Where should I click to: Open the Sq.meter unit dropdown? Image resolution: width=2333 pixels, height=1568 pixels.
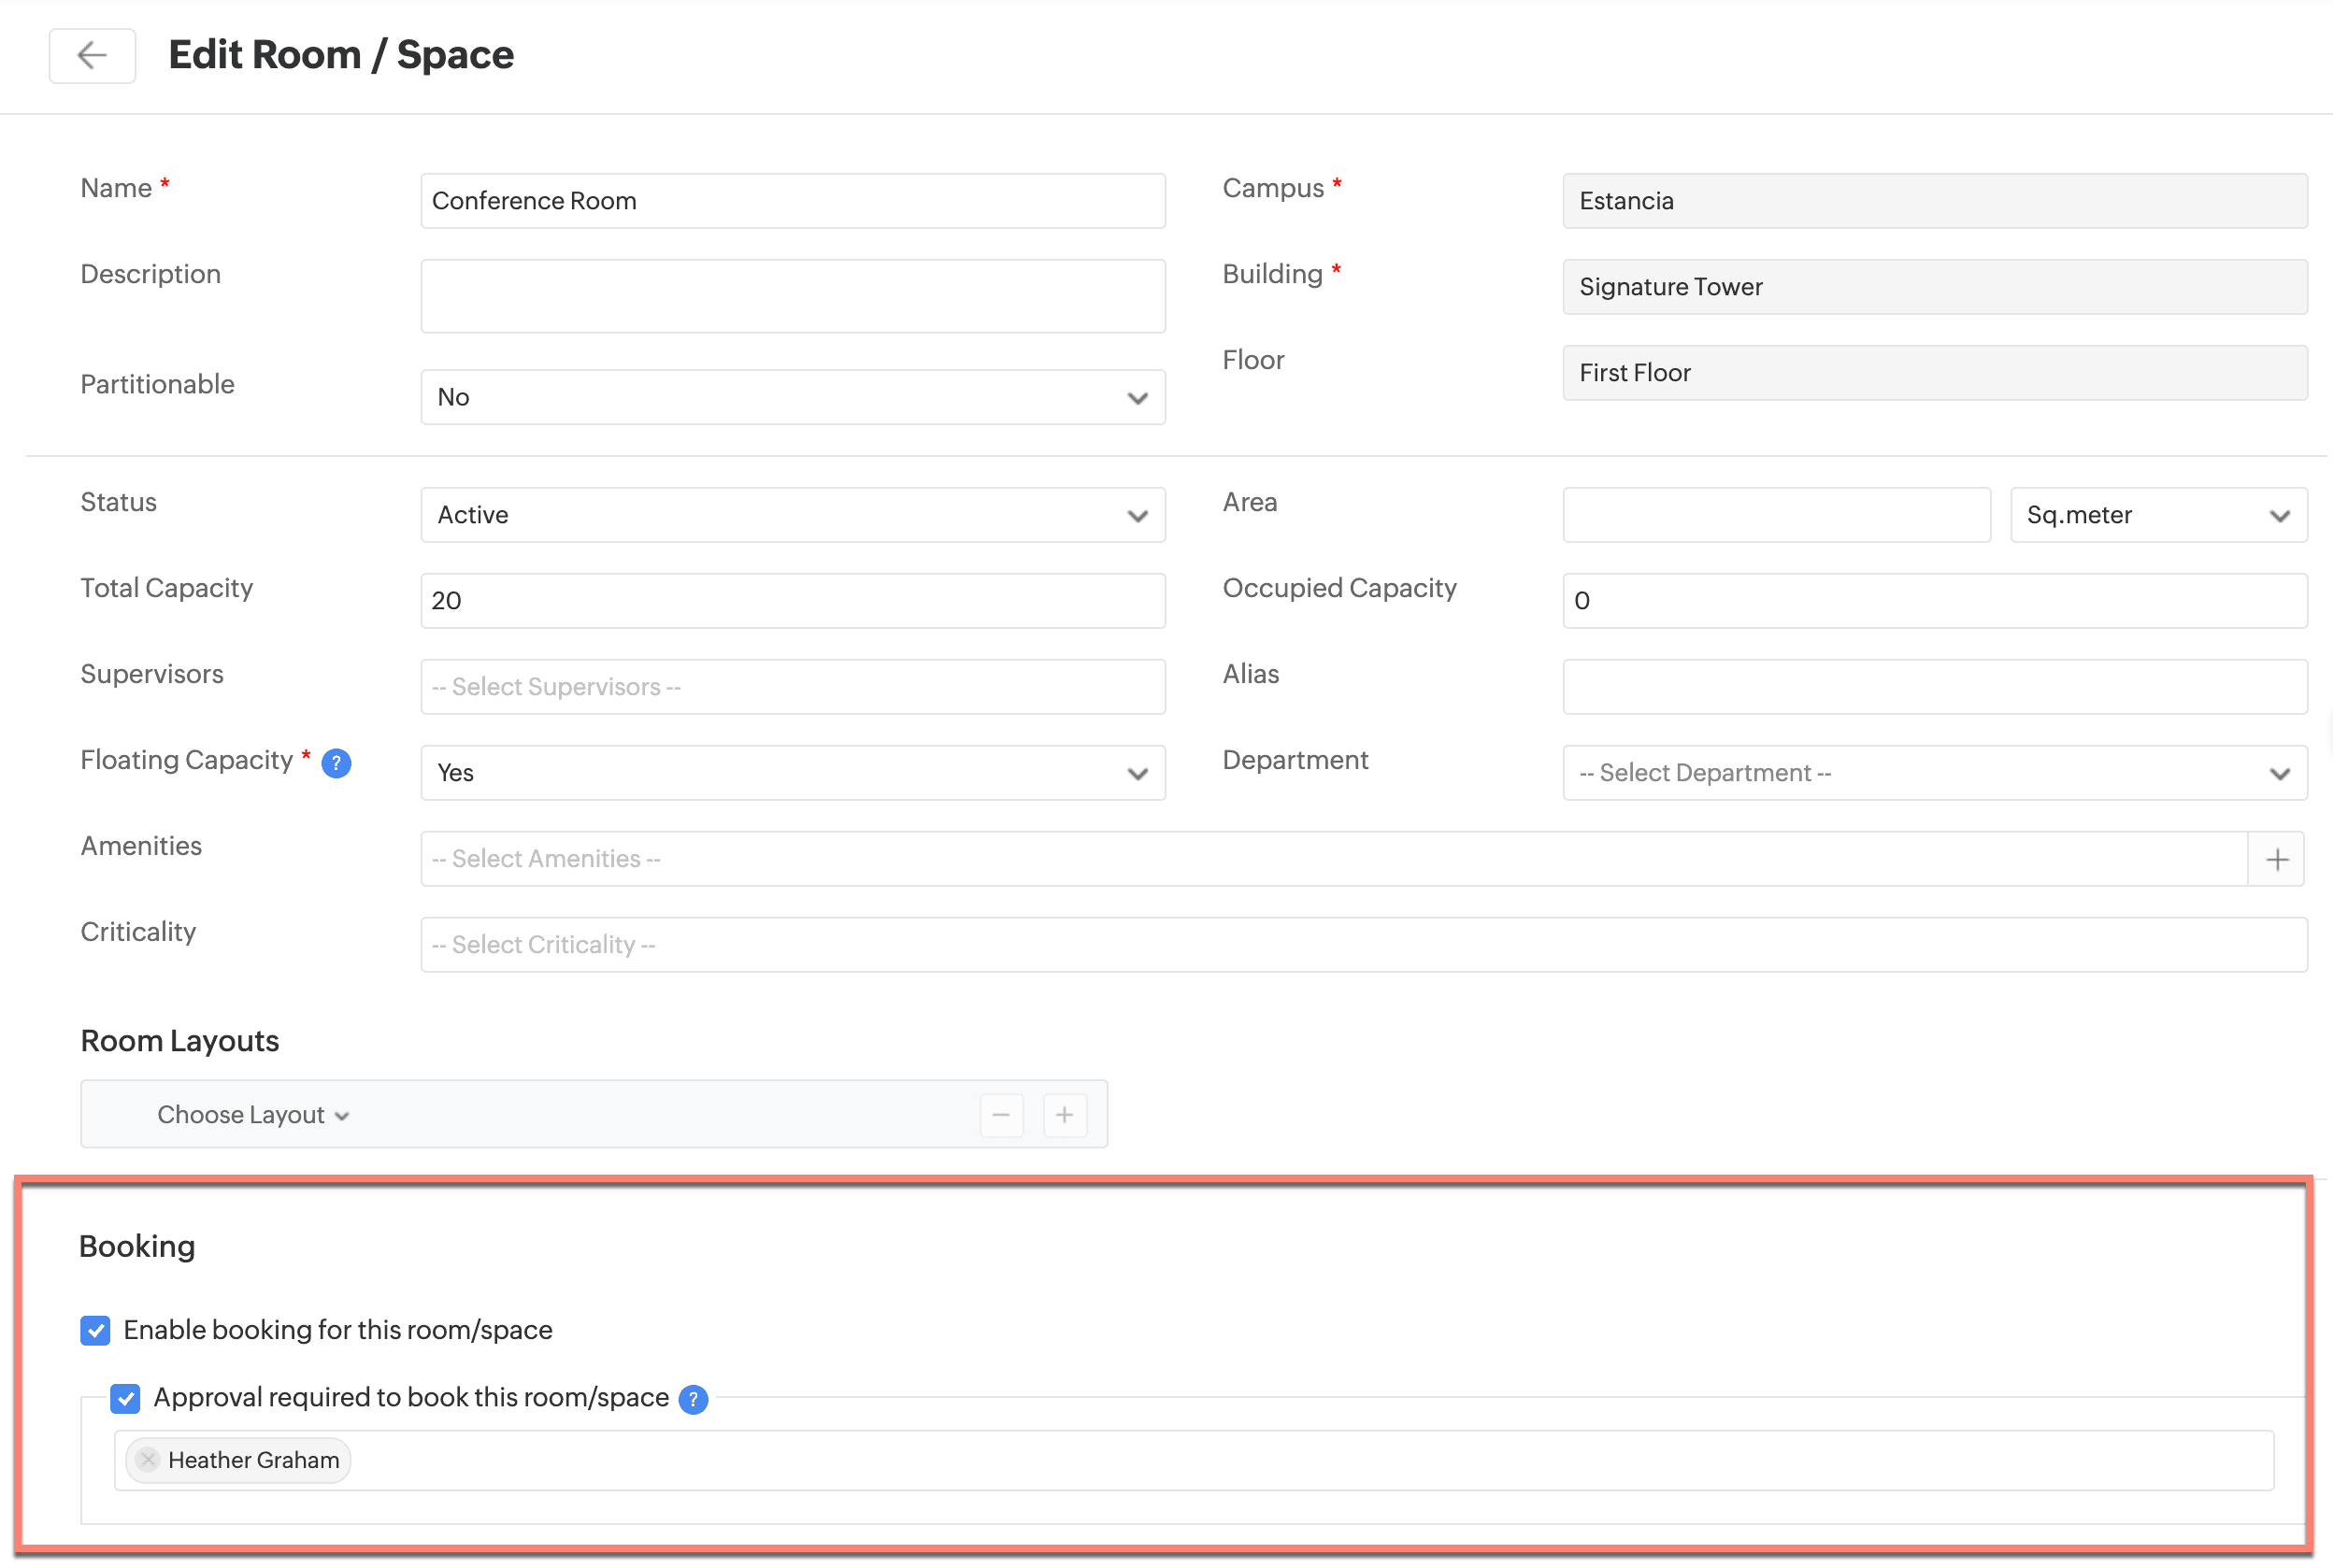tap(2158, 516)
